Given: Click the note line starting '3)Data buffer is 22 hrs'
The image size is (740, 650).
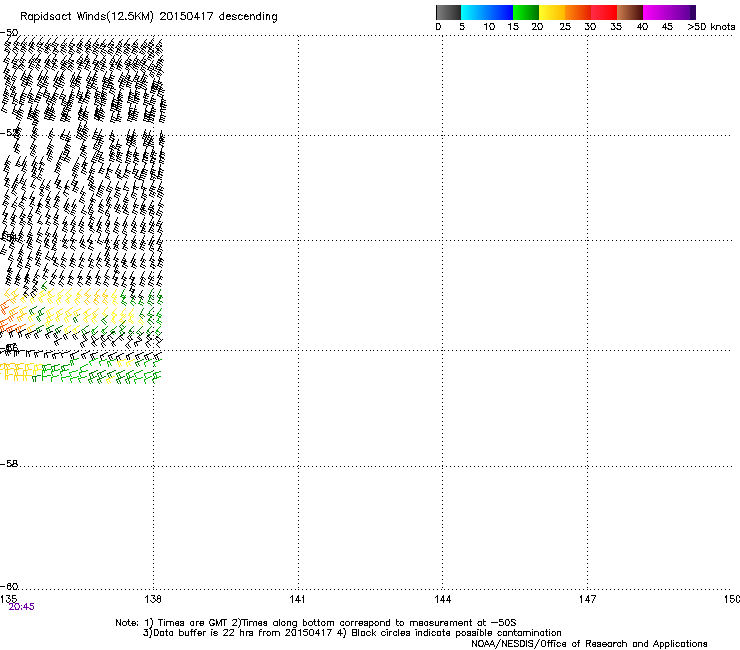Looking at the screenshot, I should click(352, 633).
